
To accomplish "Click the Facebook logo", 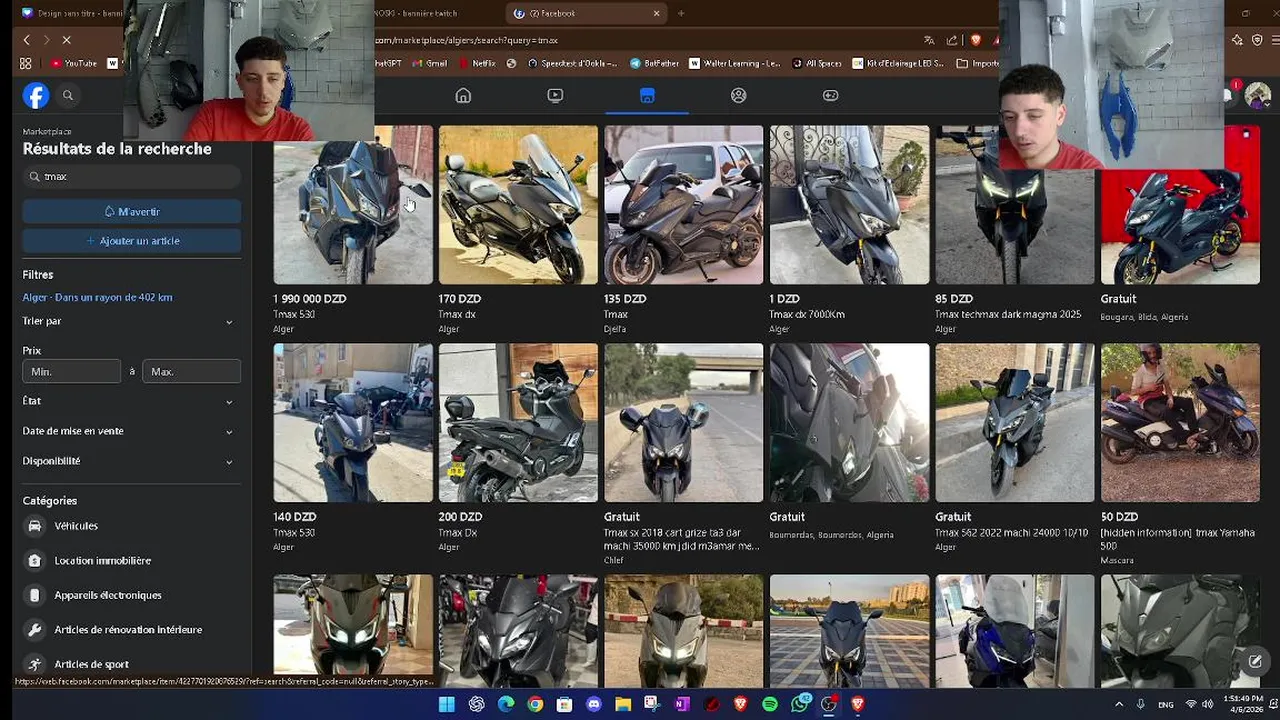I will (x=36, y=95).
